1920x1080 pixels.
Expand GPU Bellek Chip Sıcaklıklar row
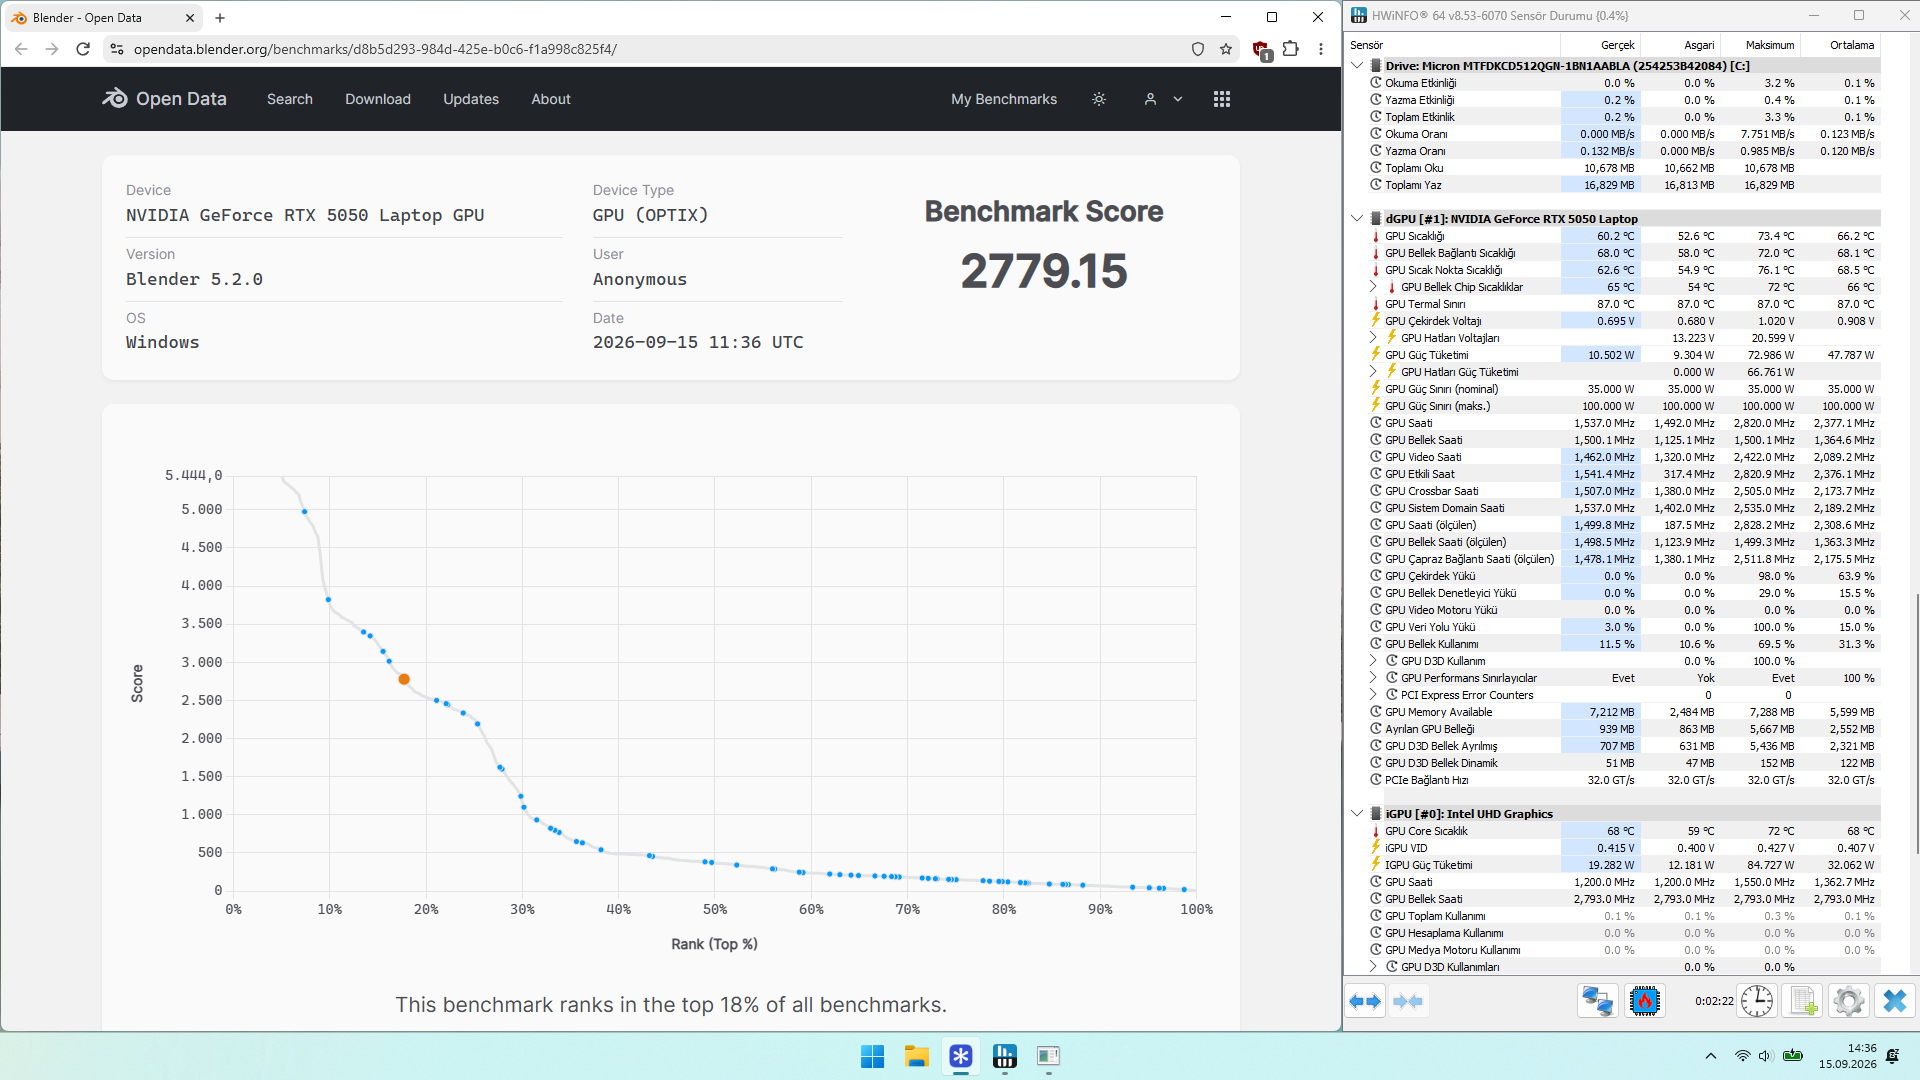pos(1374,287)
